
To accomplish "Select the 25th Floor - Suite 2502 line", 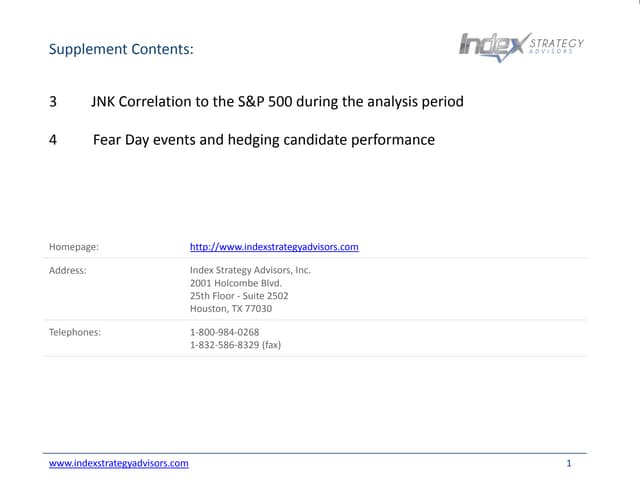I will pyautogui.click(x=239, y=296).
